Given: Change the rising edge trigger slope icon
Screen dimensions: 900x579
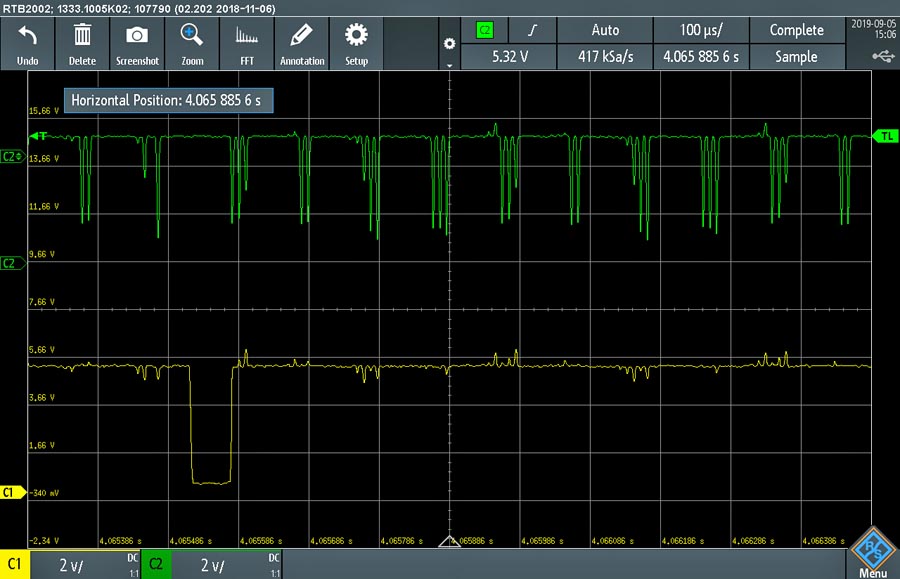Looking at the screenshot, I should (x=532, y=30).
